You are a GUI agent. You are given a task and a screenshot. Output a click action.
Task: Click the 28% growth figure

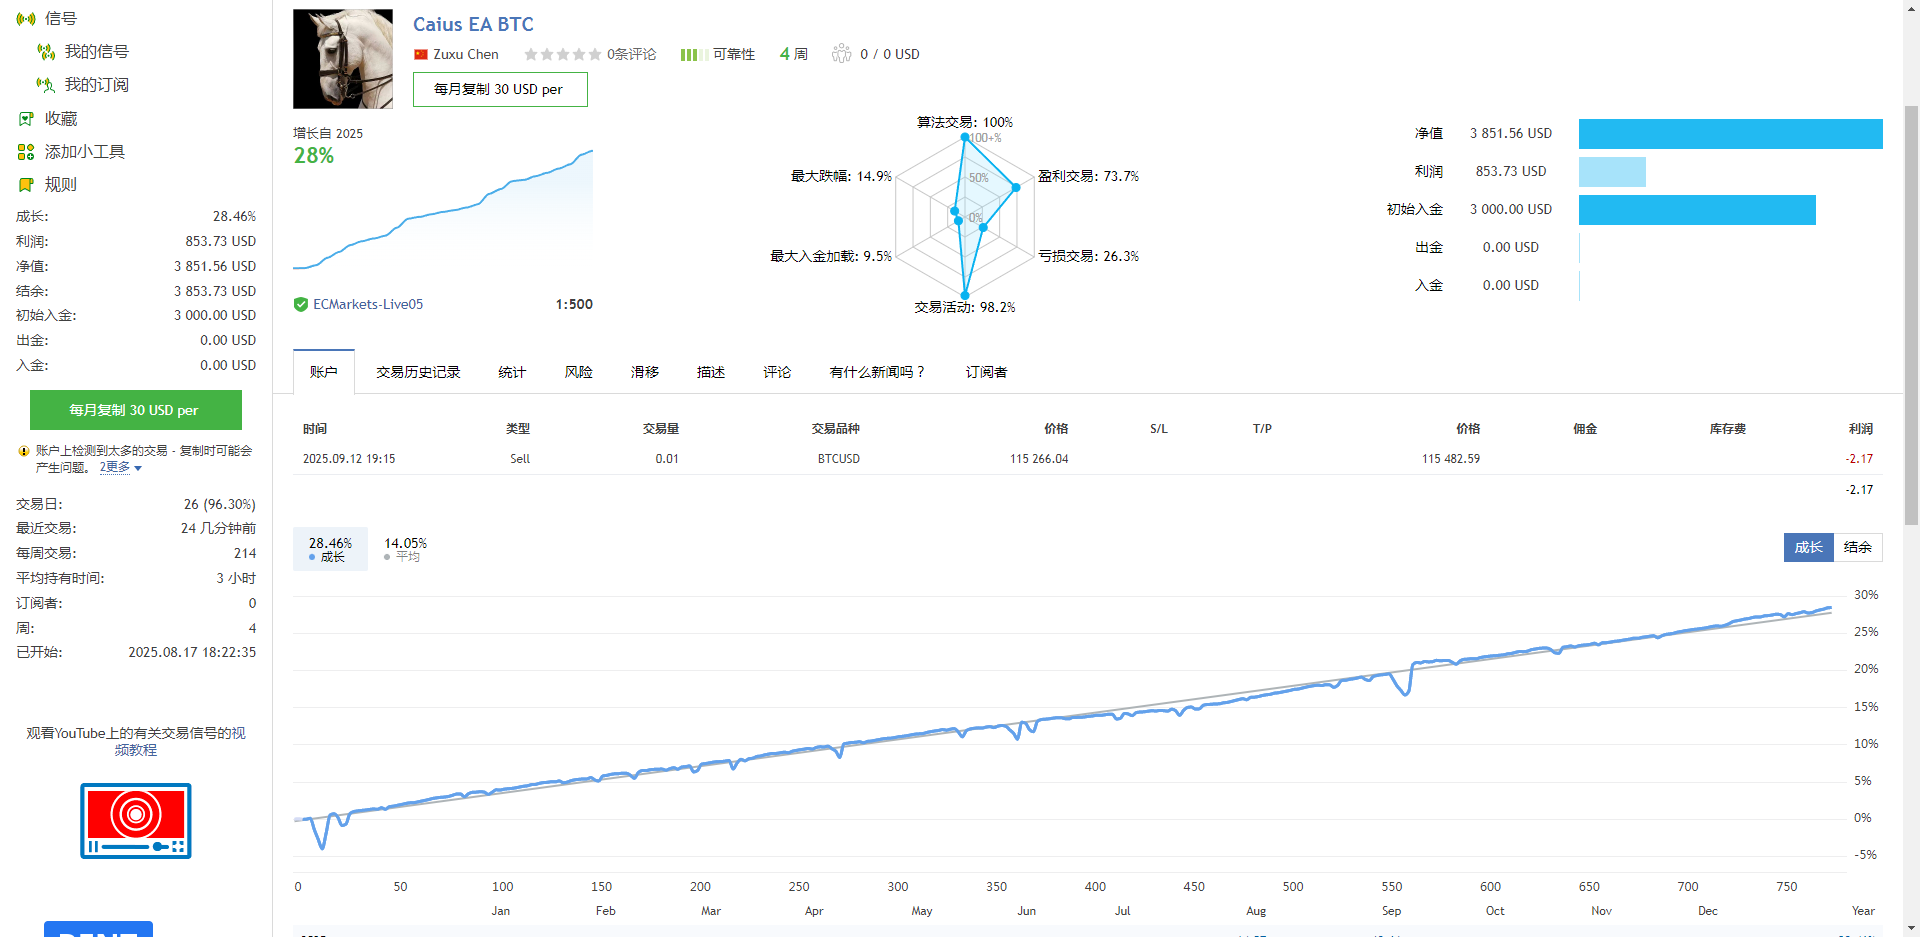pyautogui.click(x=314, y=156)
